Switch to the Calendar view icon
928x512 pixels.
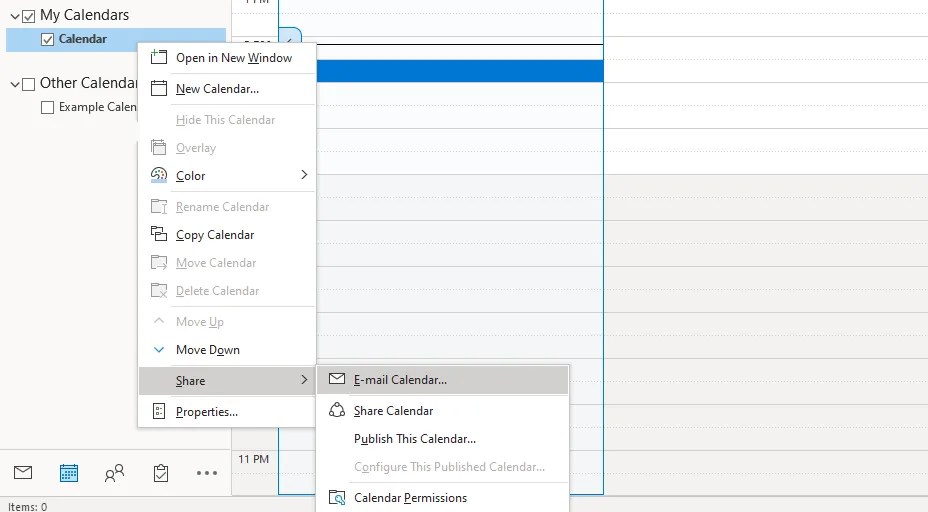point(69,473)
